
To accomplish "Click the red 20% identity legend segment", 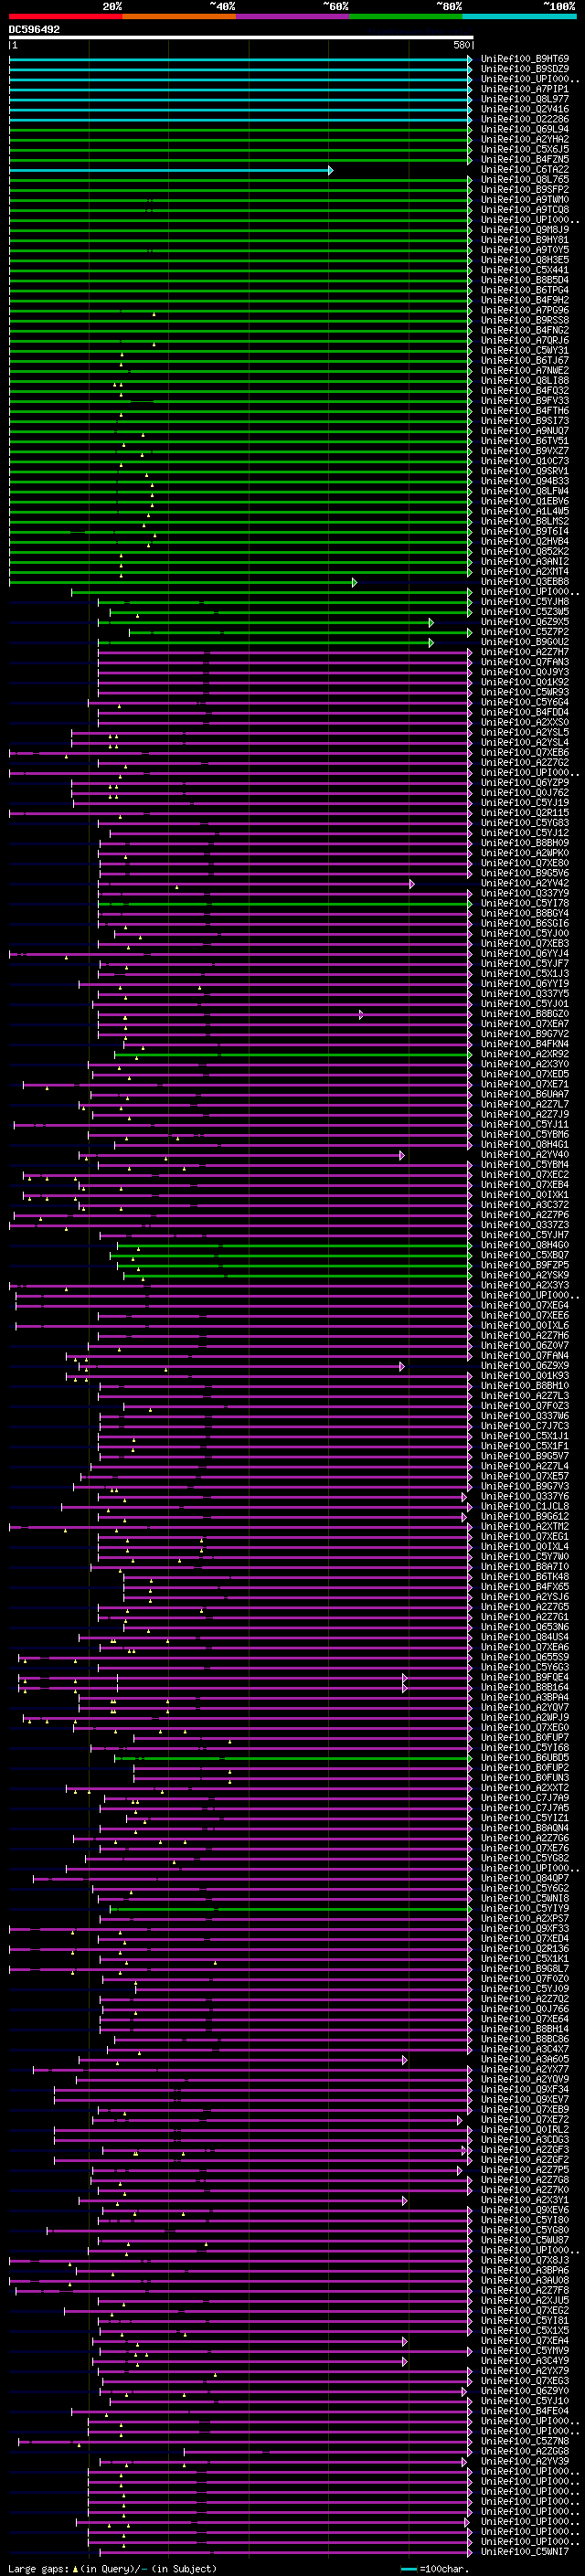I will click(66, 16).
